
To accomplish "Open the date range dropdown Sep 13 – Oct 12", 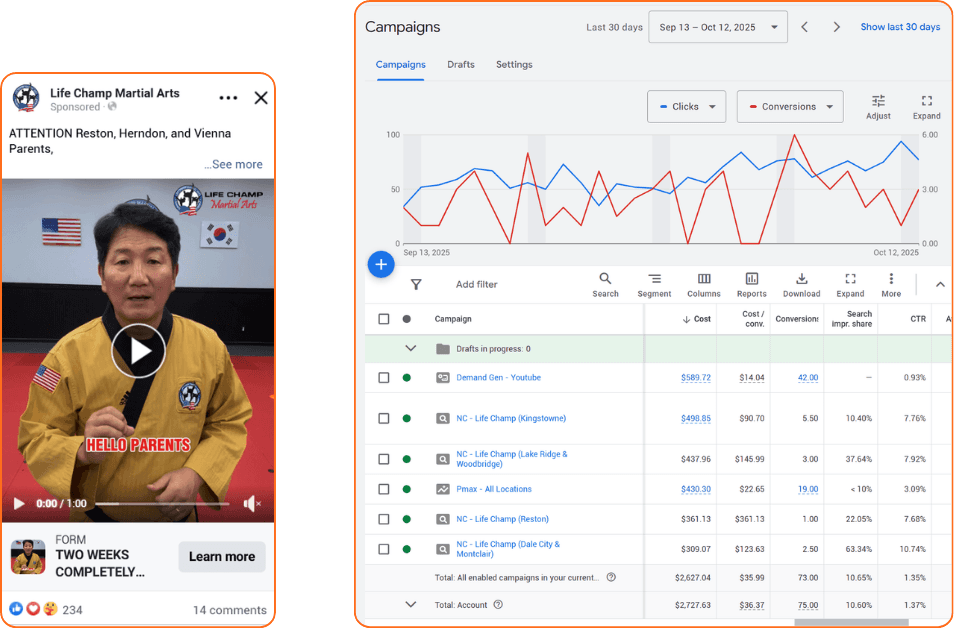I will [x=718, y=27].
